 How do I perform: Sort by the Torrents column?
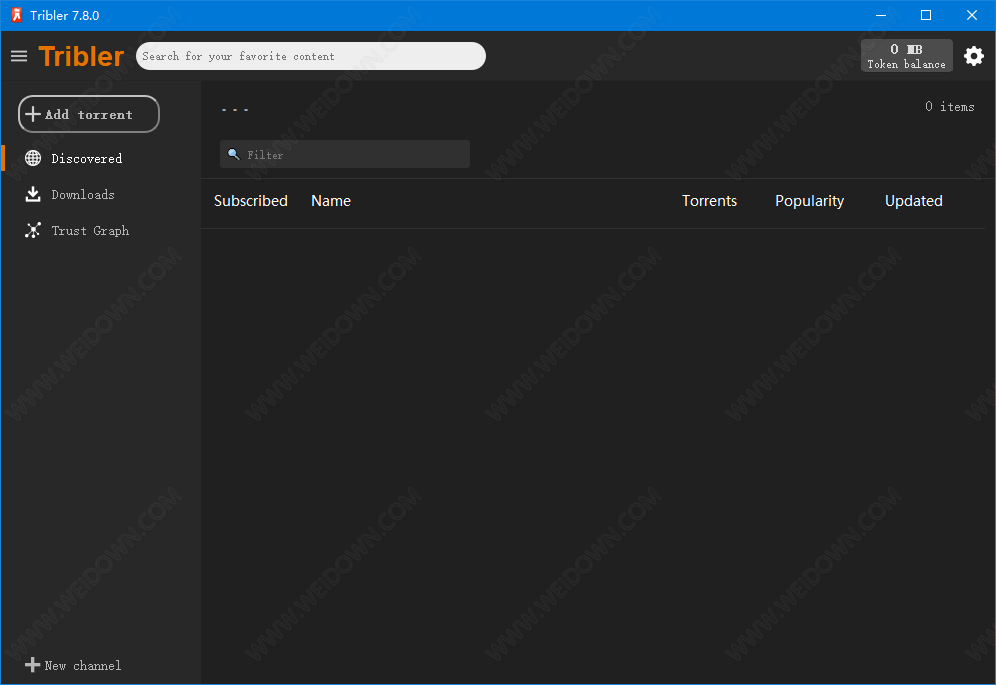(710, 201)
